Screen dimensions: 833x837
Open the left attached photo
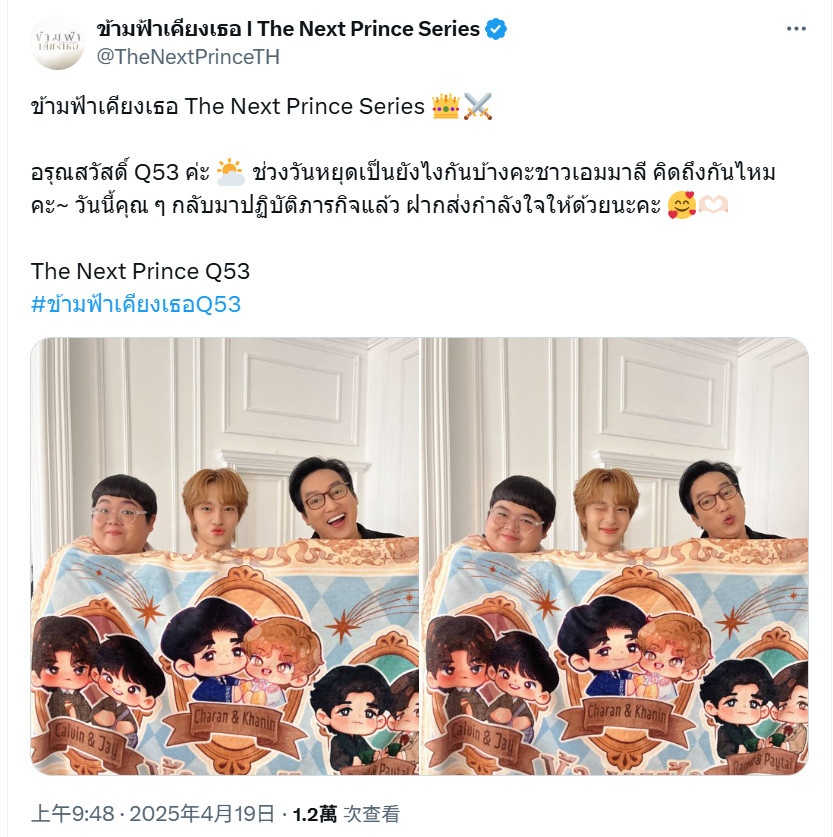pyautogui.click(x=225, y=556)
